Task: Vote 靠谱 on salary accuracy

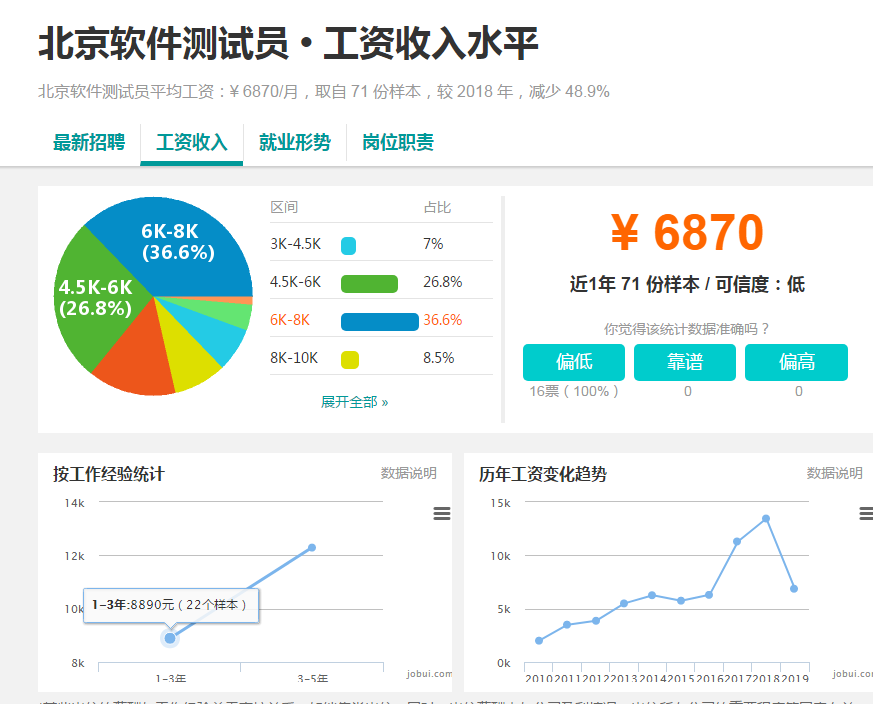Action: click(685, 362)
